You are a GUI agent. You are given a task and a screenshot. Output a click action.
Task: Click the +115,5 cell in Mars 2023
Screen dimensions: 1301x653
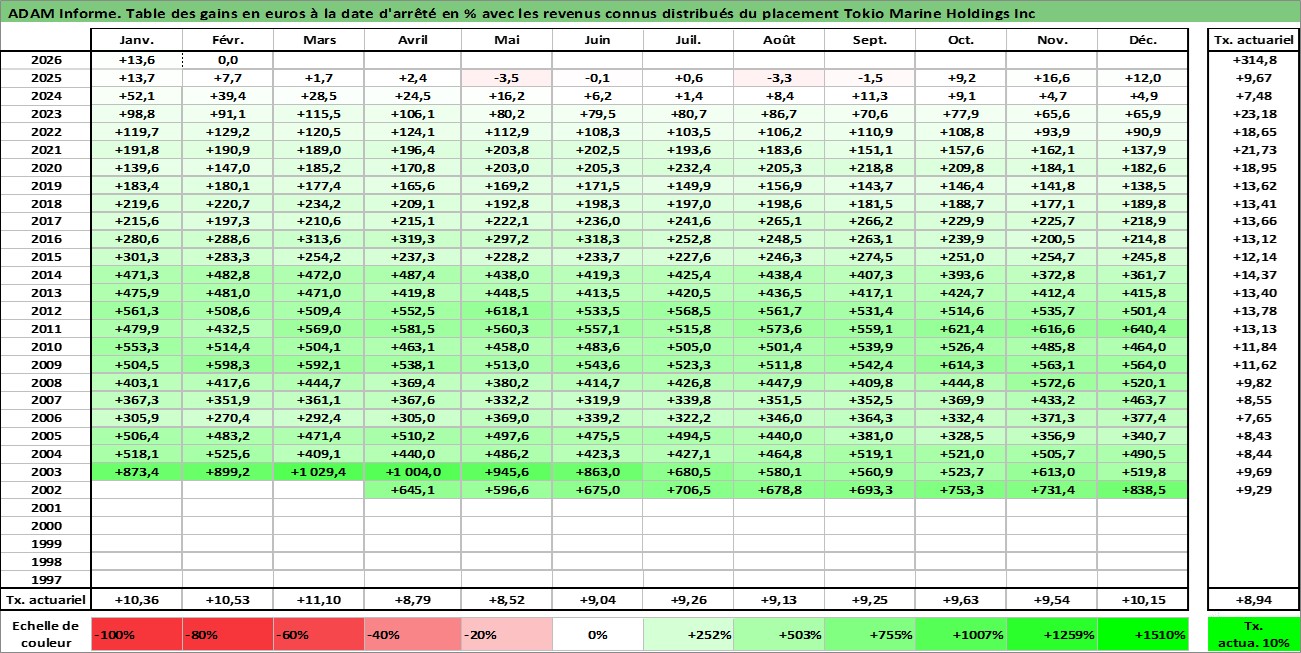click(318, 114)
